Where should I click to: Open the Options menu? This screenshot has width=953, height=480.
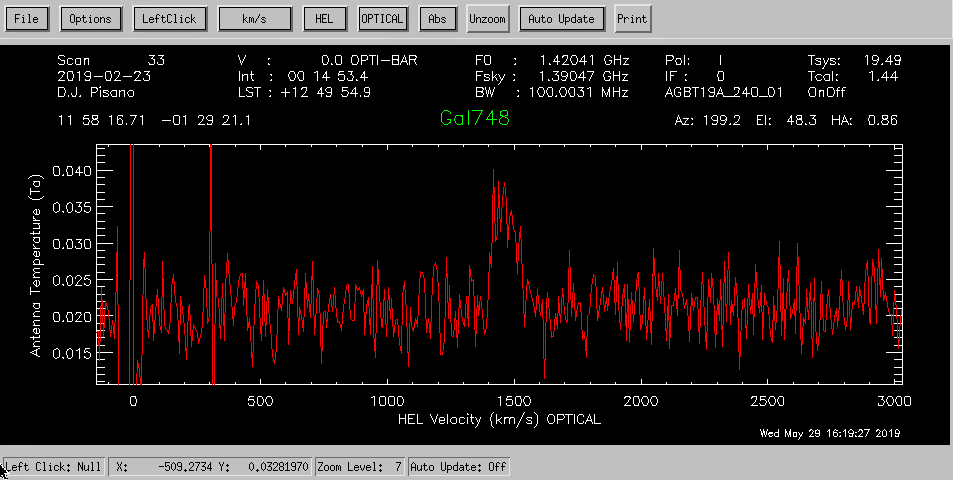tap(90, 19)
